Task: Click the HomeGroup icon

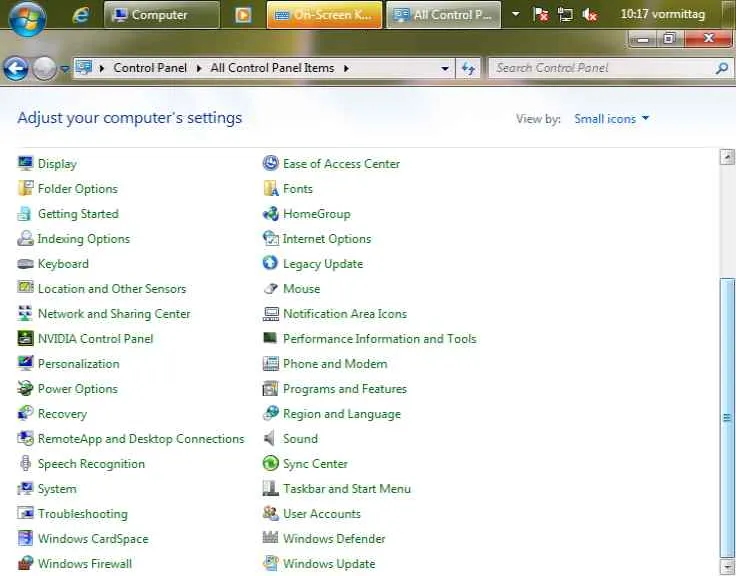Action: (270, 214)
